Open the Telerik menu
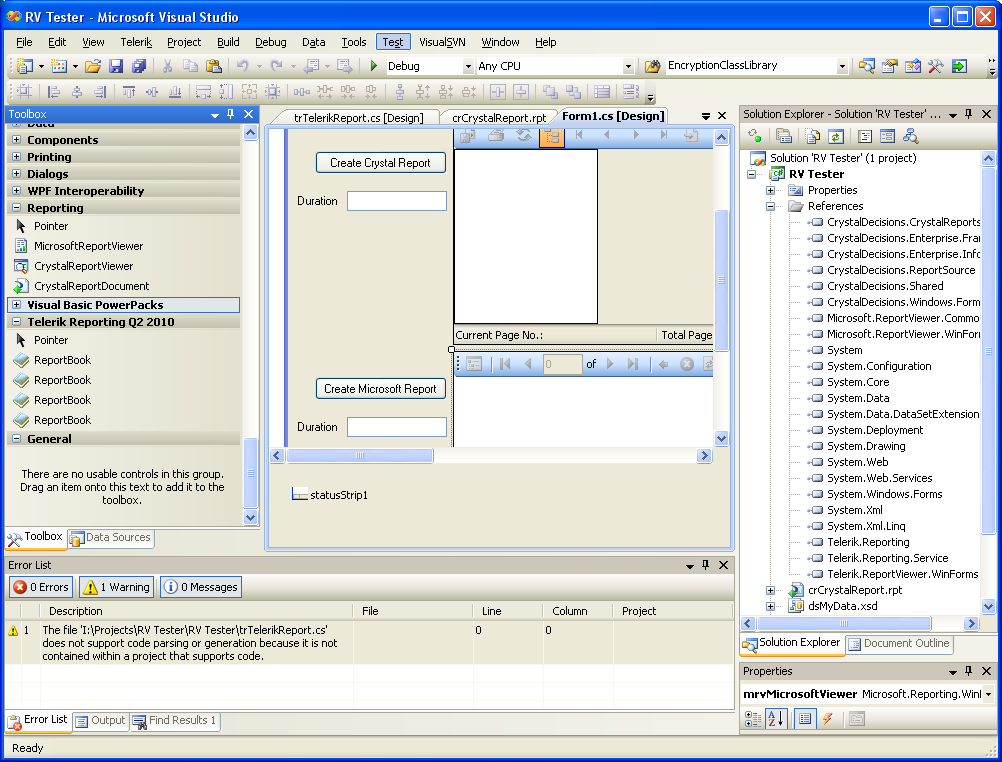The height and width of the screenshot is (762, 1002). point(136,42)
